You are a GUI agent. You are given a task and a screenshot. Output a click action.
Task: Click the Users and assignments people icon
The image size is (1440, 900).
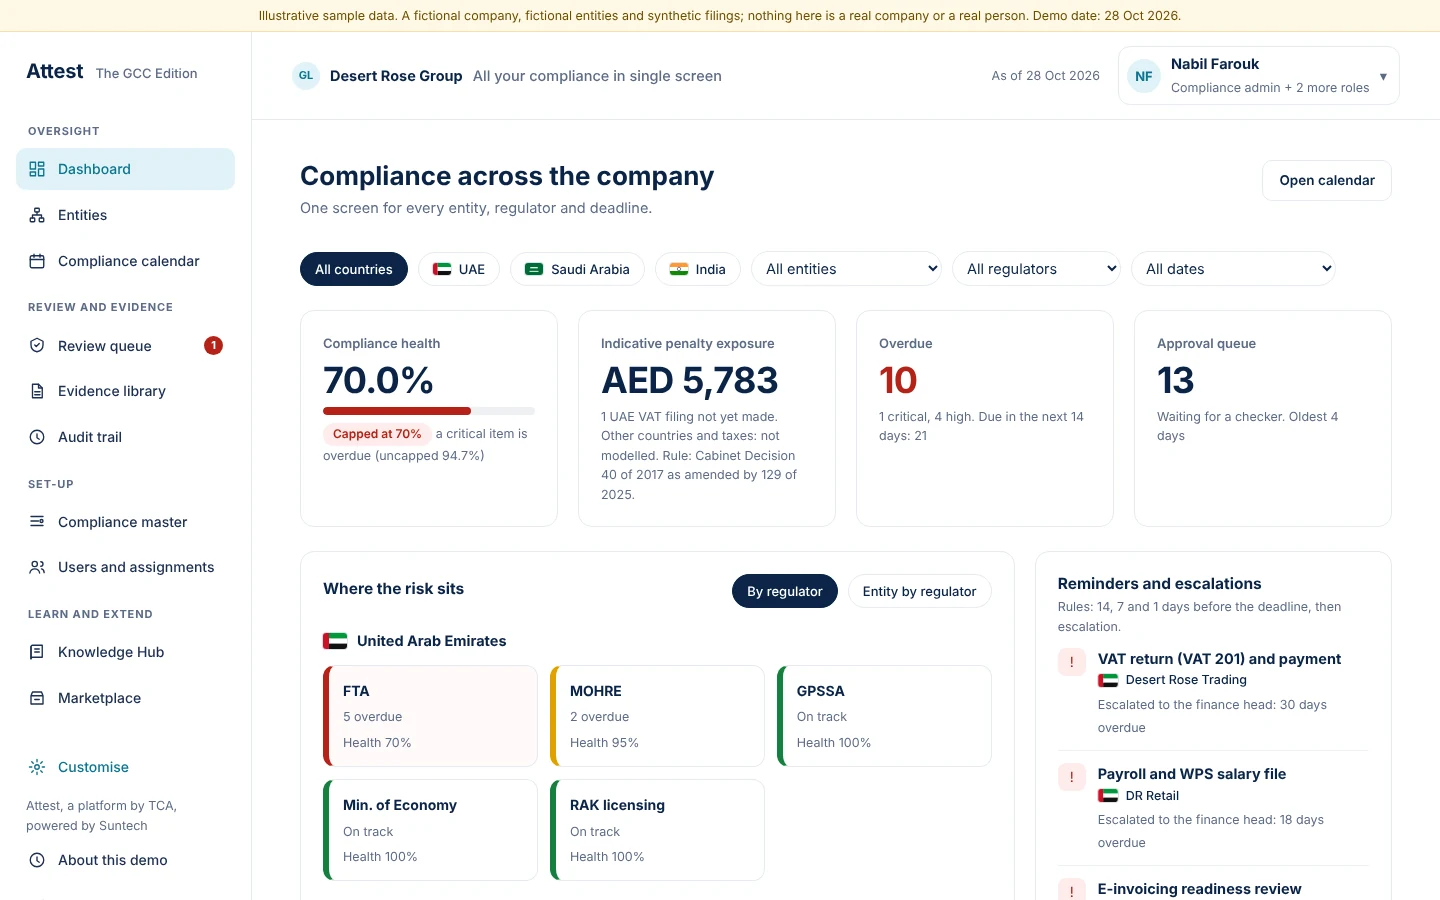pos(37,567)
